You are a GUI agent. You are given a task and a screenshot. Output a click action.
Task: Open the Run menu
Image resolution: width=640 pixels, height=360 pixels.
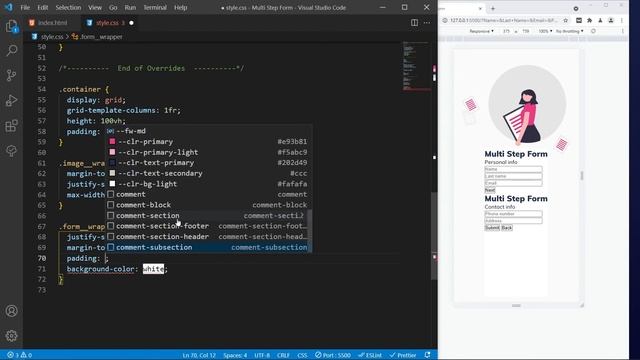click(x=130, y=7)
